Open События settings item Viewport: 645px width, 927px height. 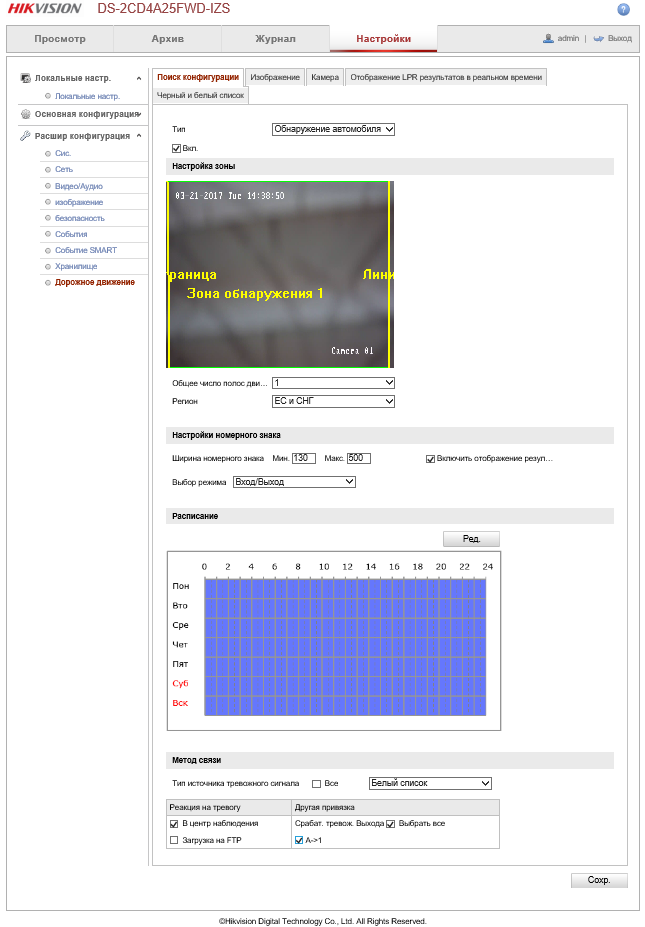[x=71, y=234]
